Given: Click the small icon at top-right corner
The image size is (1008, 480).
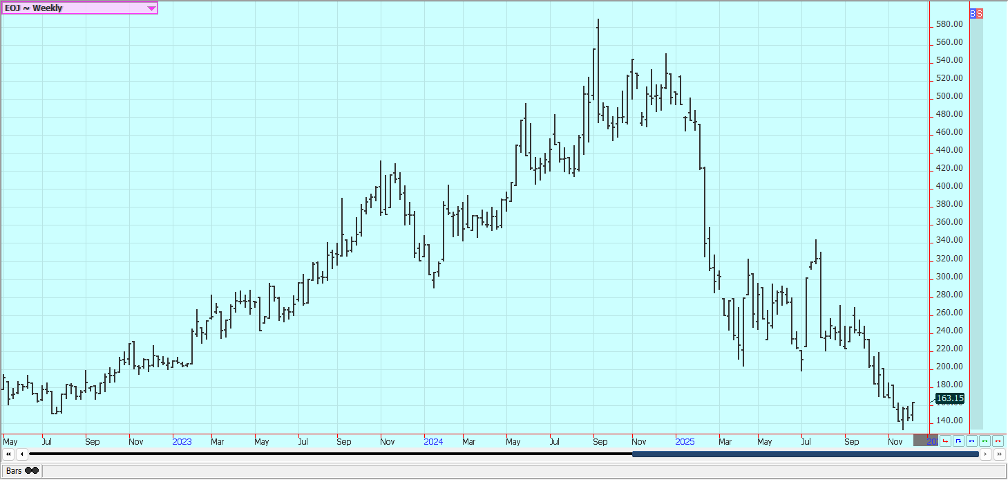Looking at the screenshot, I should pyautogui.click(x=976, y=13).
